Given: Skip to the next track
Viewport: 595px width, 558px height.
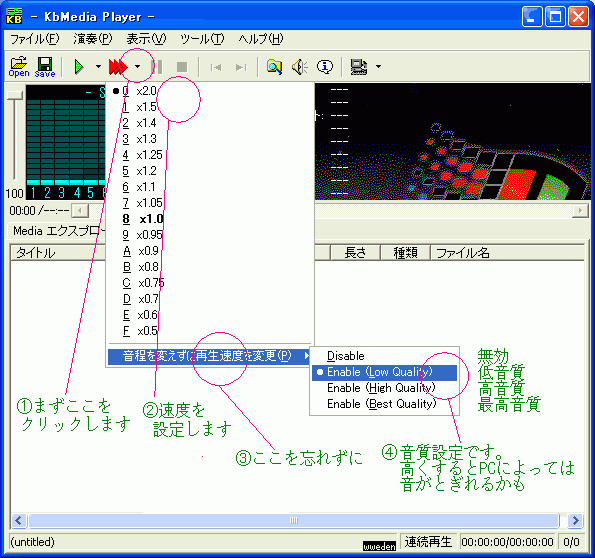Looking at the screenshot, I should point(241,68).
